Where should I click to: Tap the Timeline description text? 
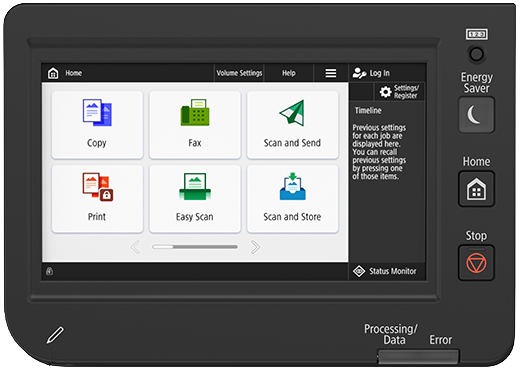(379, 152)
